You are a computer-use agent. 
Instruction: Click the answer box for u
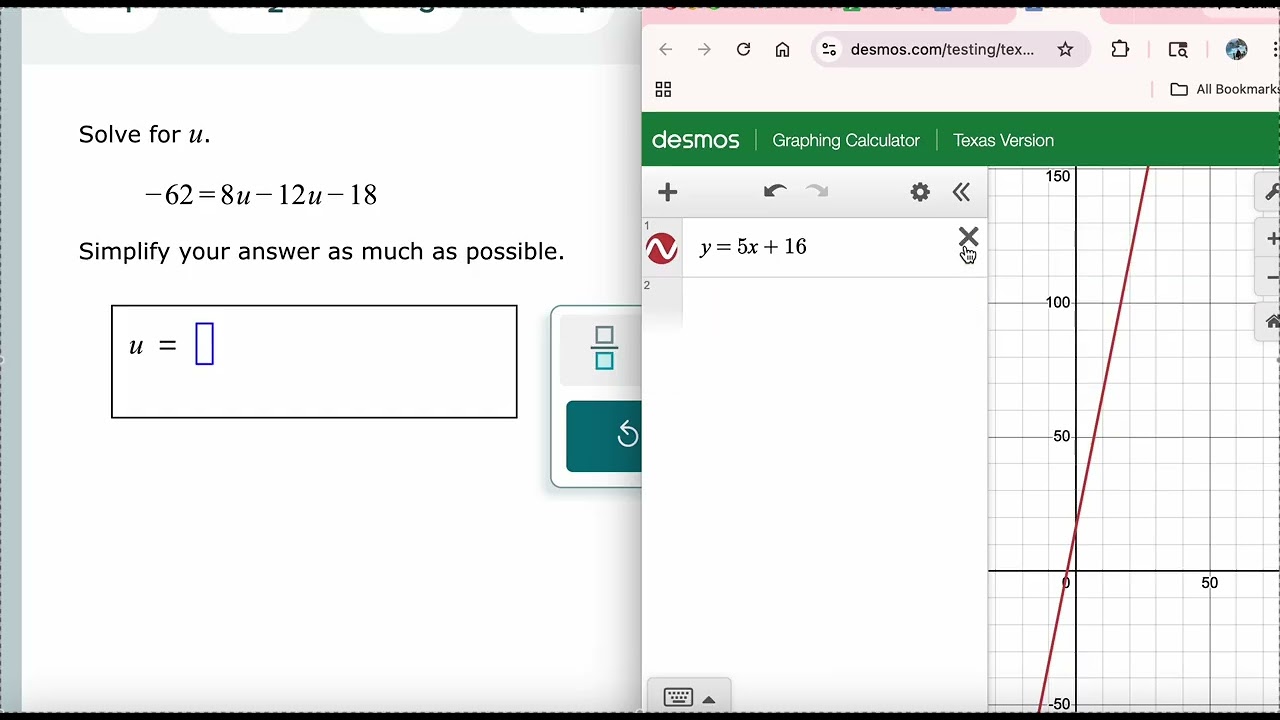(204, 344)
